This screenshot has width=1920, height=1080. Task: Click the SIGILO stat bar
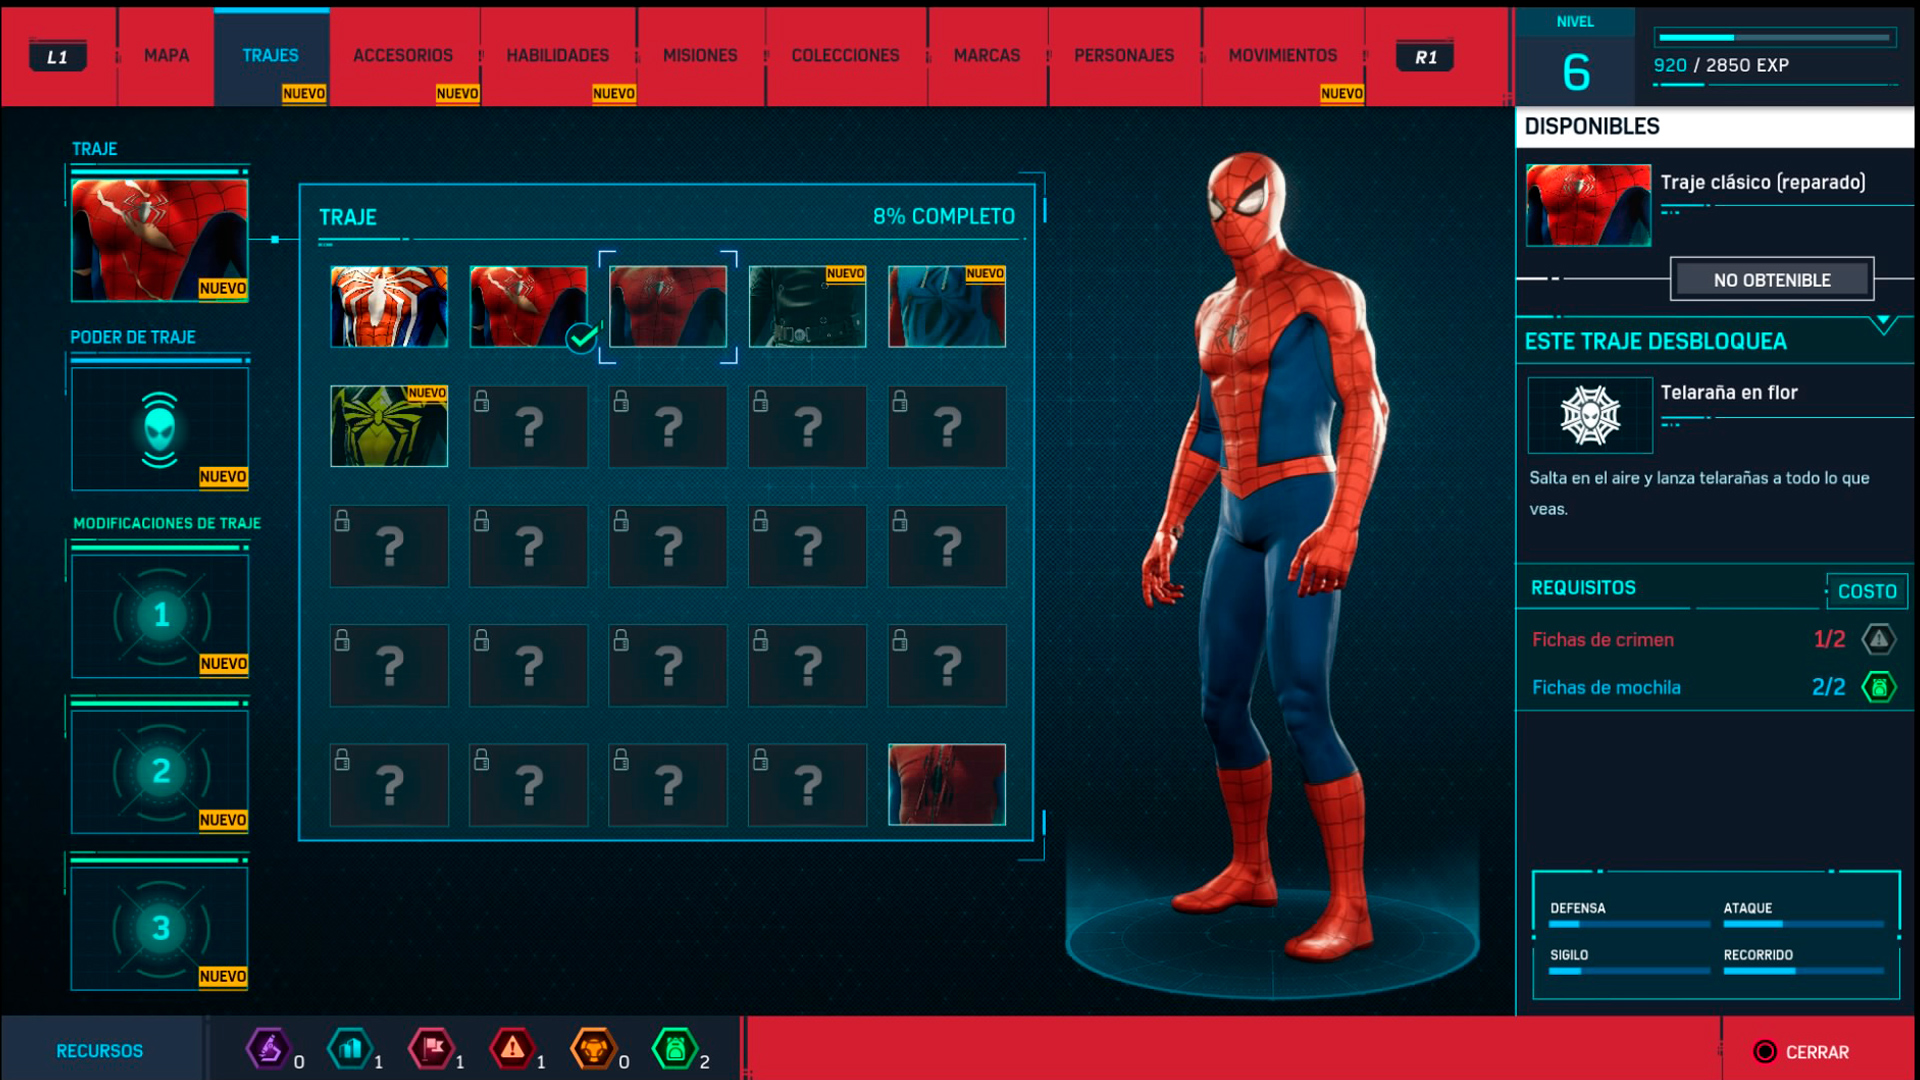(x=1629, y=971)
